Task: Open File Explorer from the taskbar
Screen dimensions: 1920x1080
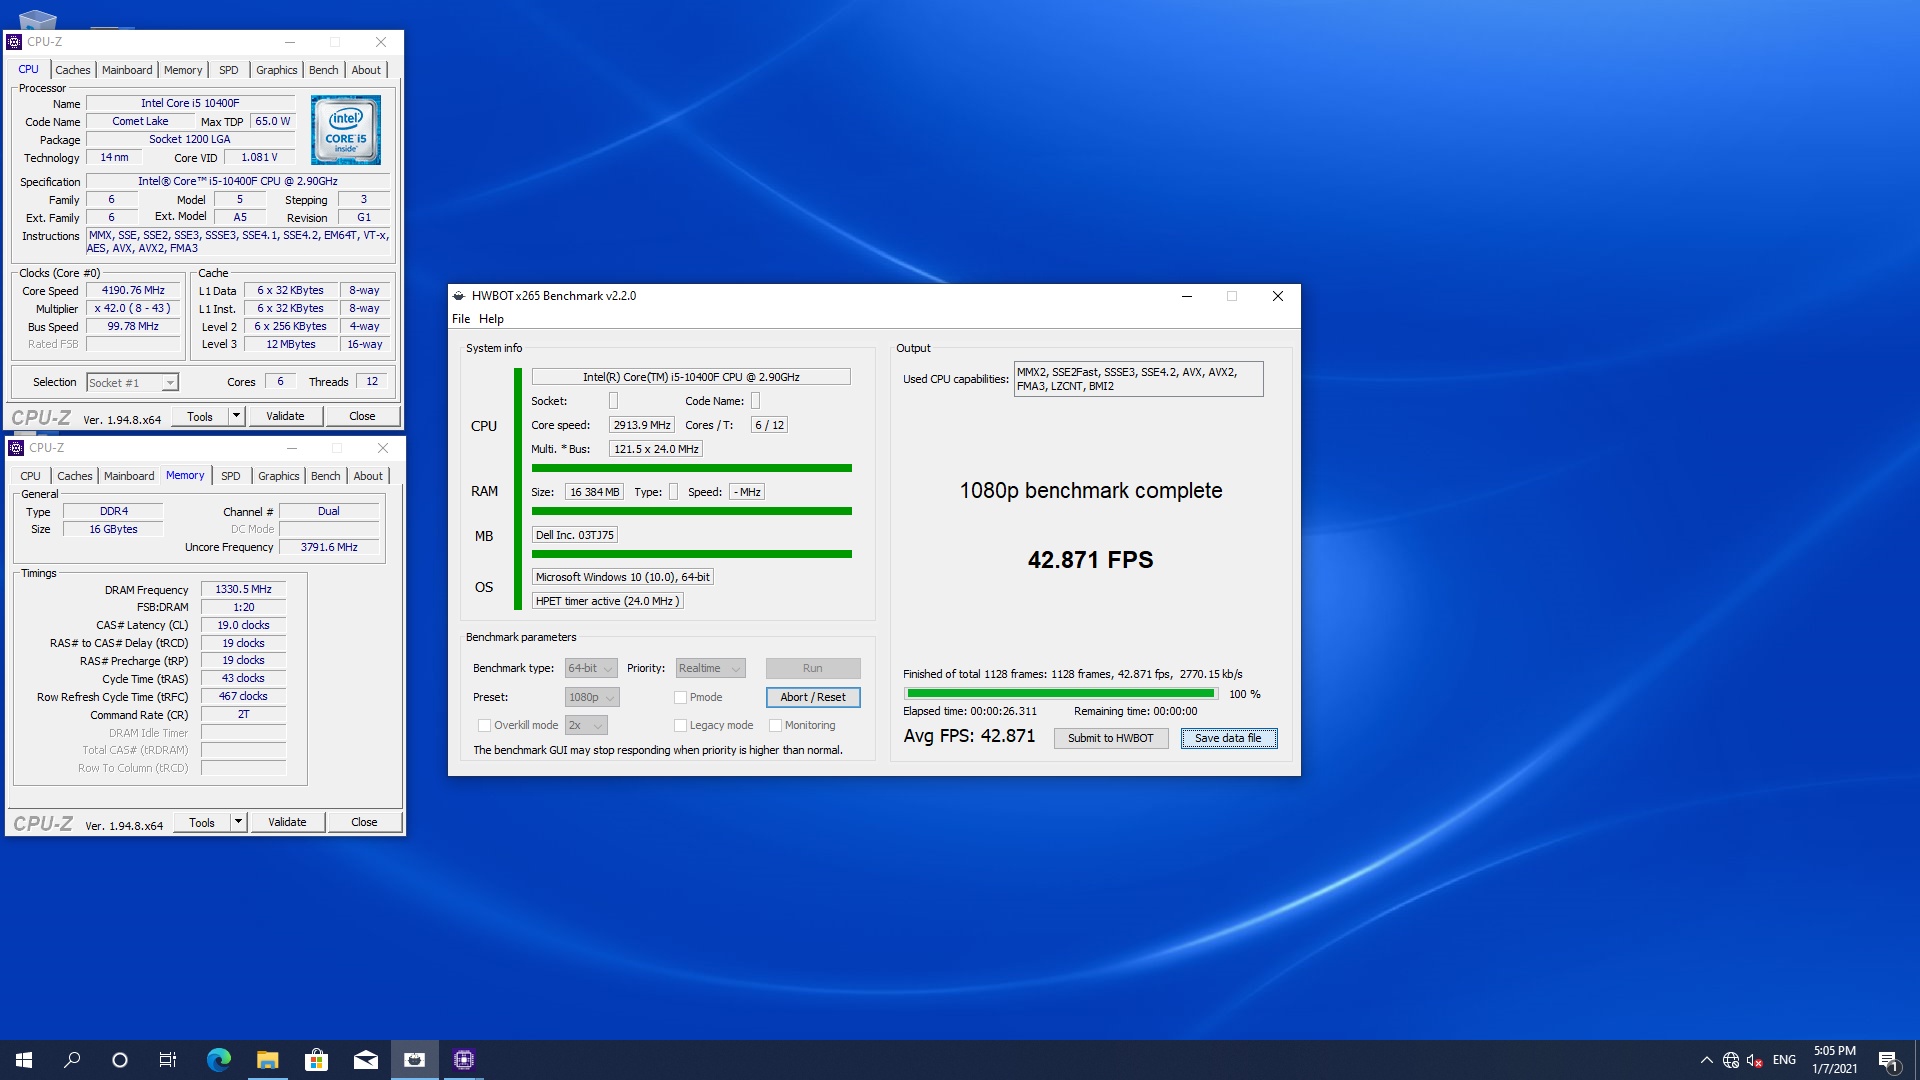Action: [267, 1060]
